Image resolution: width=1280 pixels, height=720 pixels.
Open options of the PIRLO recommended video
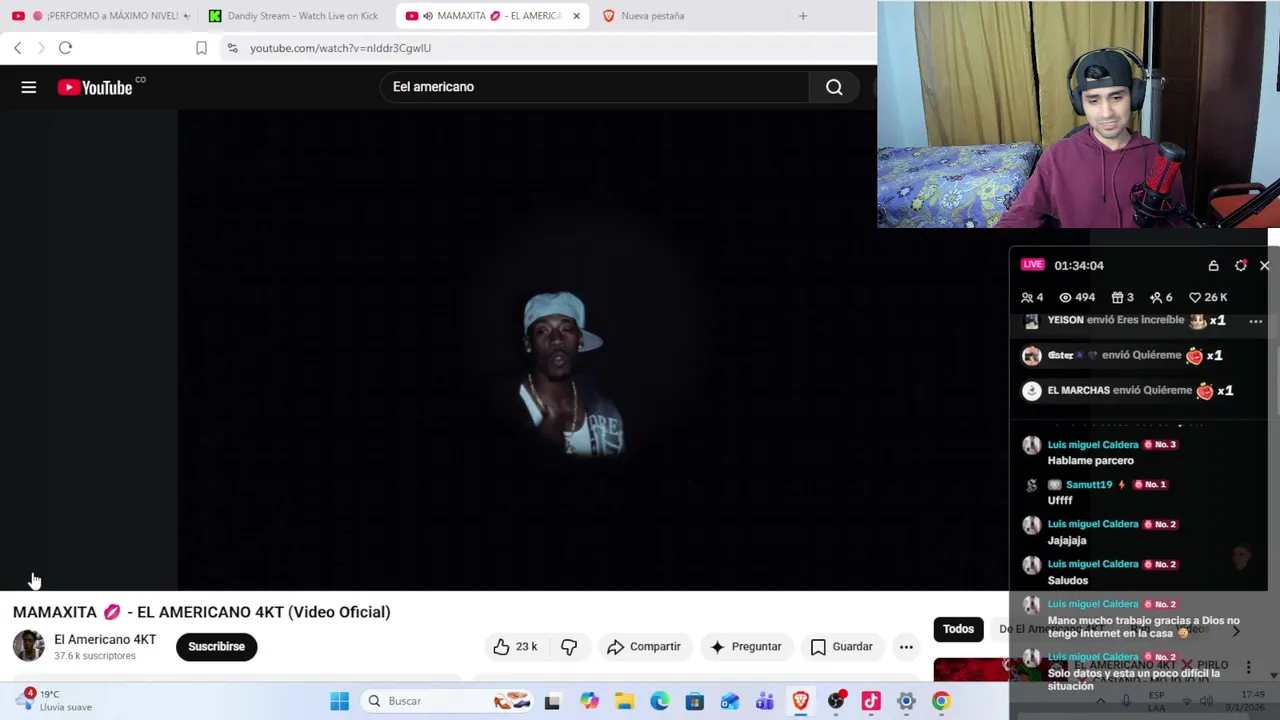tap(1248, 667)
